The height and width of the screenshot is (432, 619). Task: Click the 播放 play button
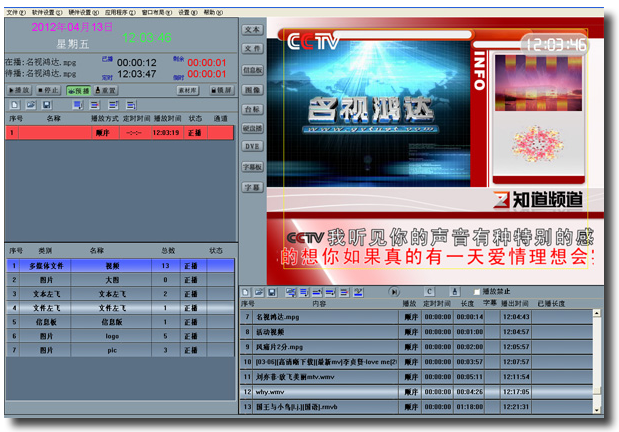pos(19,90)
